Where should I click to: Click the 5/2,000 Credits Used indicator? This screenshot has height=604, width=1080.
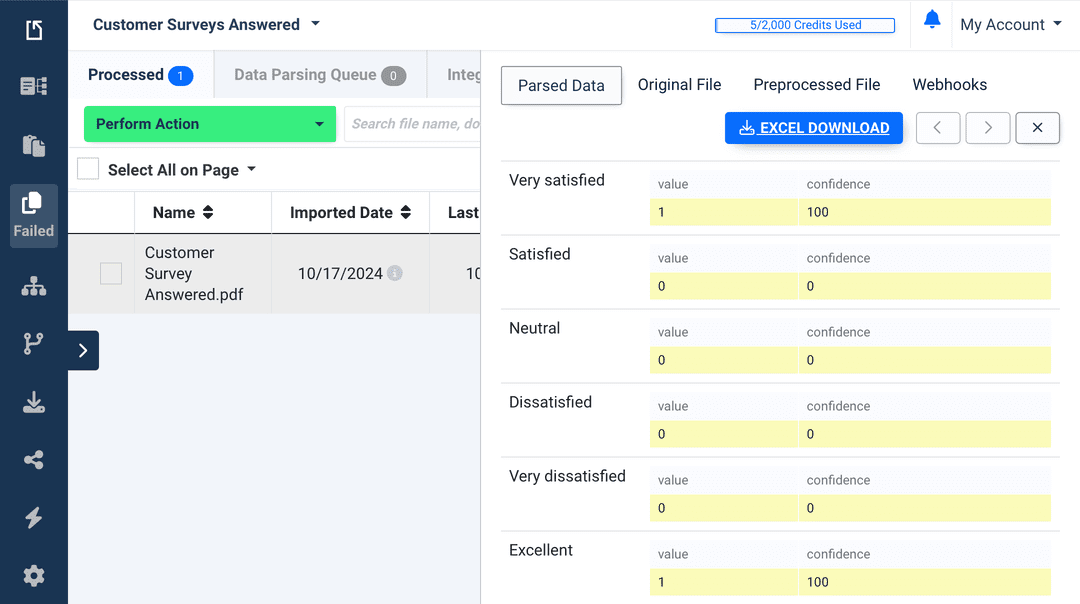(805, 25)
